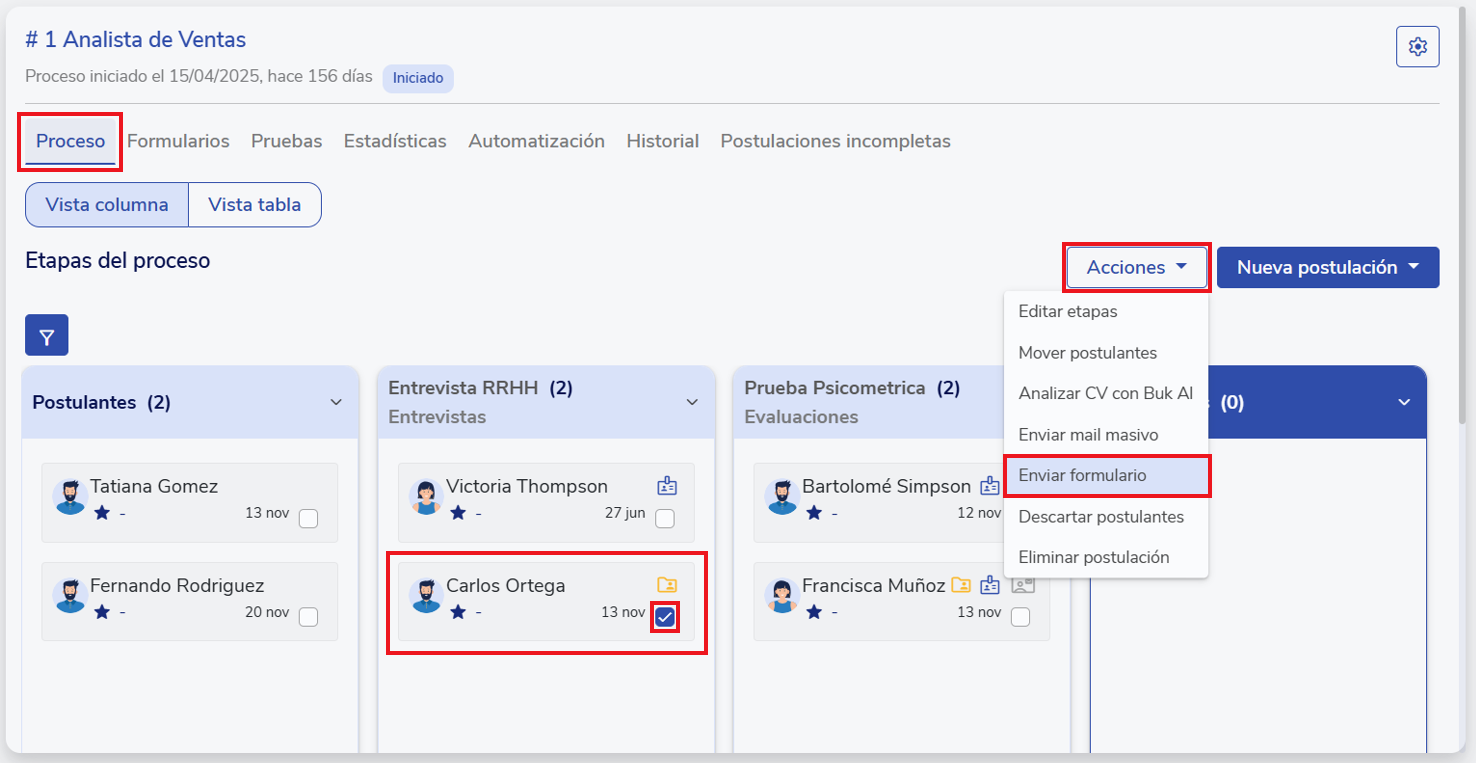Click the filter funnel icon
Screen dimensions: 1476x763
point(46,335)
